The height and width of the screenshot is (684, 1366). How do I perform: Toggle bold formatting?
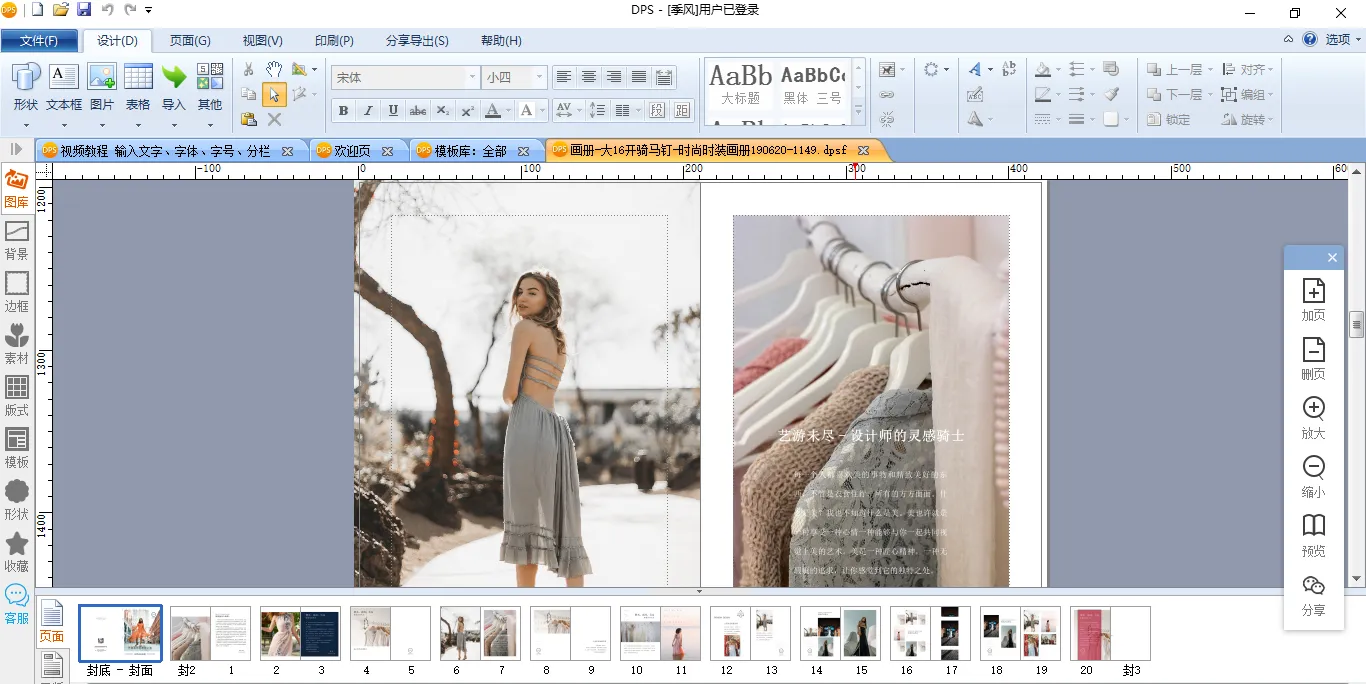(343, 111)
